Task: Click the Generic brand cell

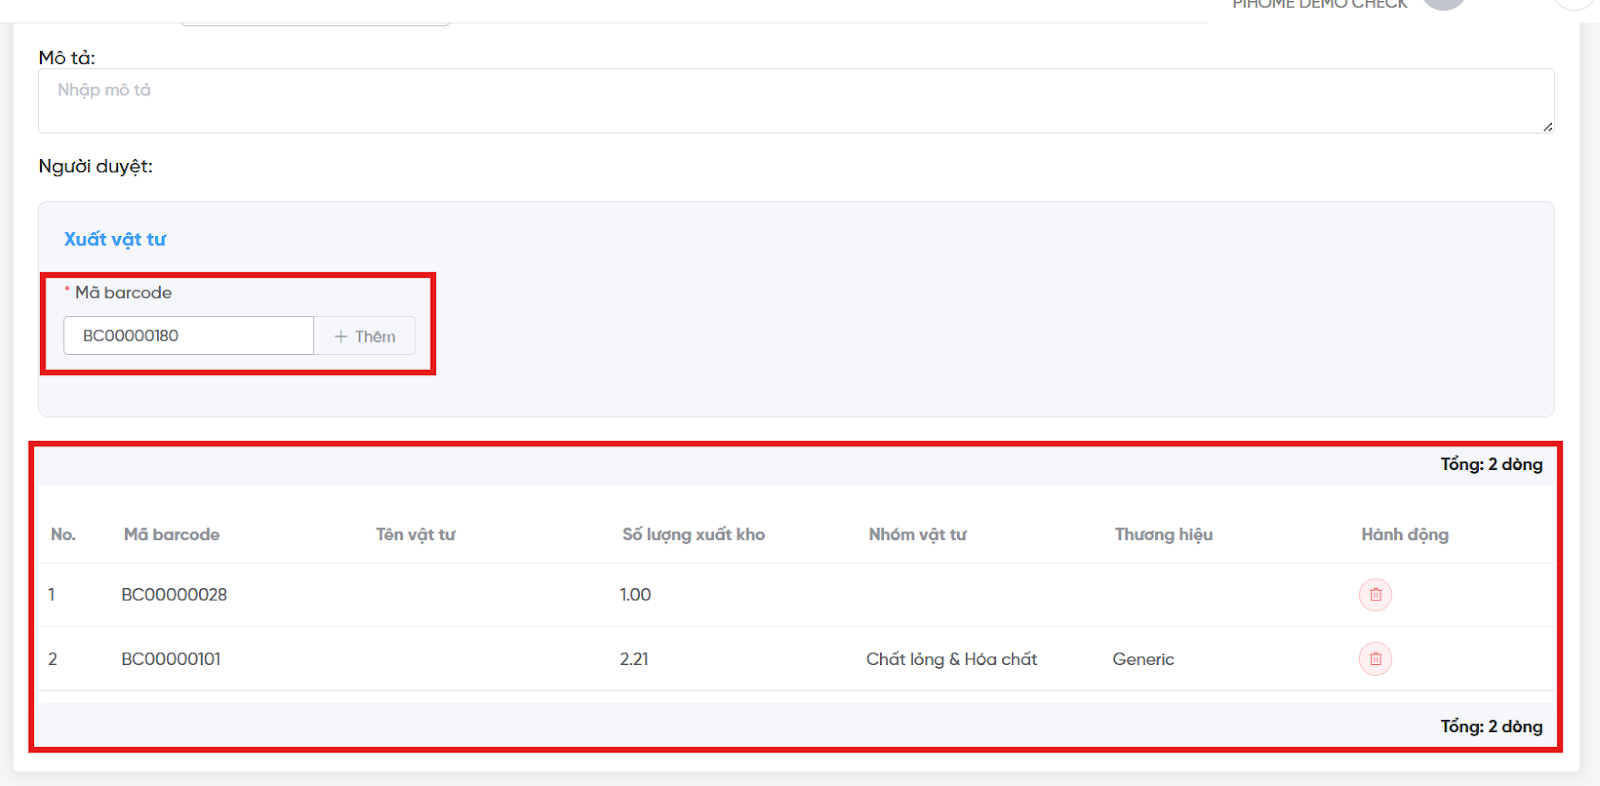Action: (x=1143, y=659)
